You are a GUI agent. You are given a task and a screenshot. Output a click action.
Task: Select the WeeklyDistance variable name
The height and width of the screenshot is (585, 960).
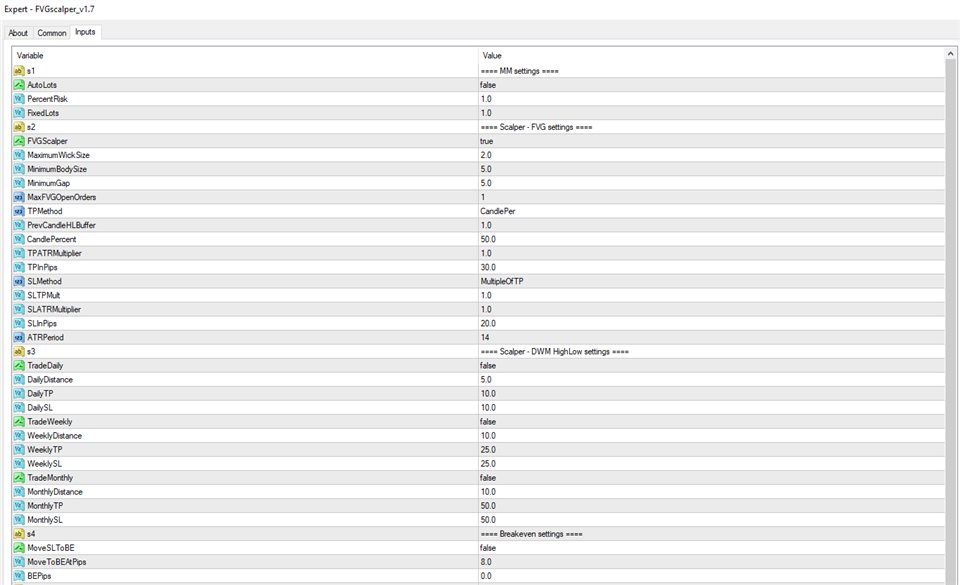(54, 436)
